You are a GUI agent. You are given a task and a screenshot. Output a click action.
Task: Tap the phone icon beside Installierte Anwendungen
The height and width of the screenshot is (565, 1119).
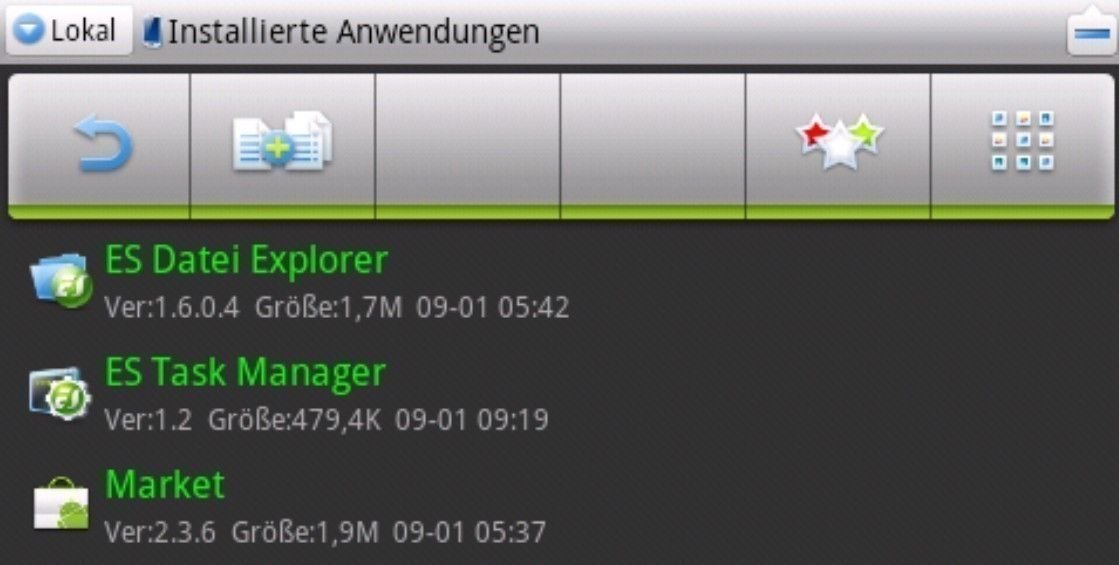pos(152,32)
